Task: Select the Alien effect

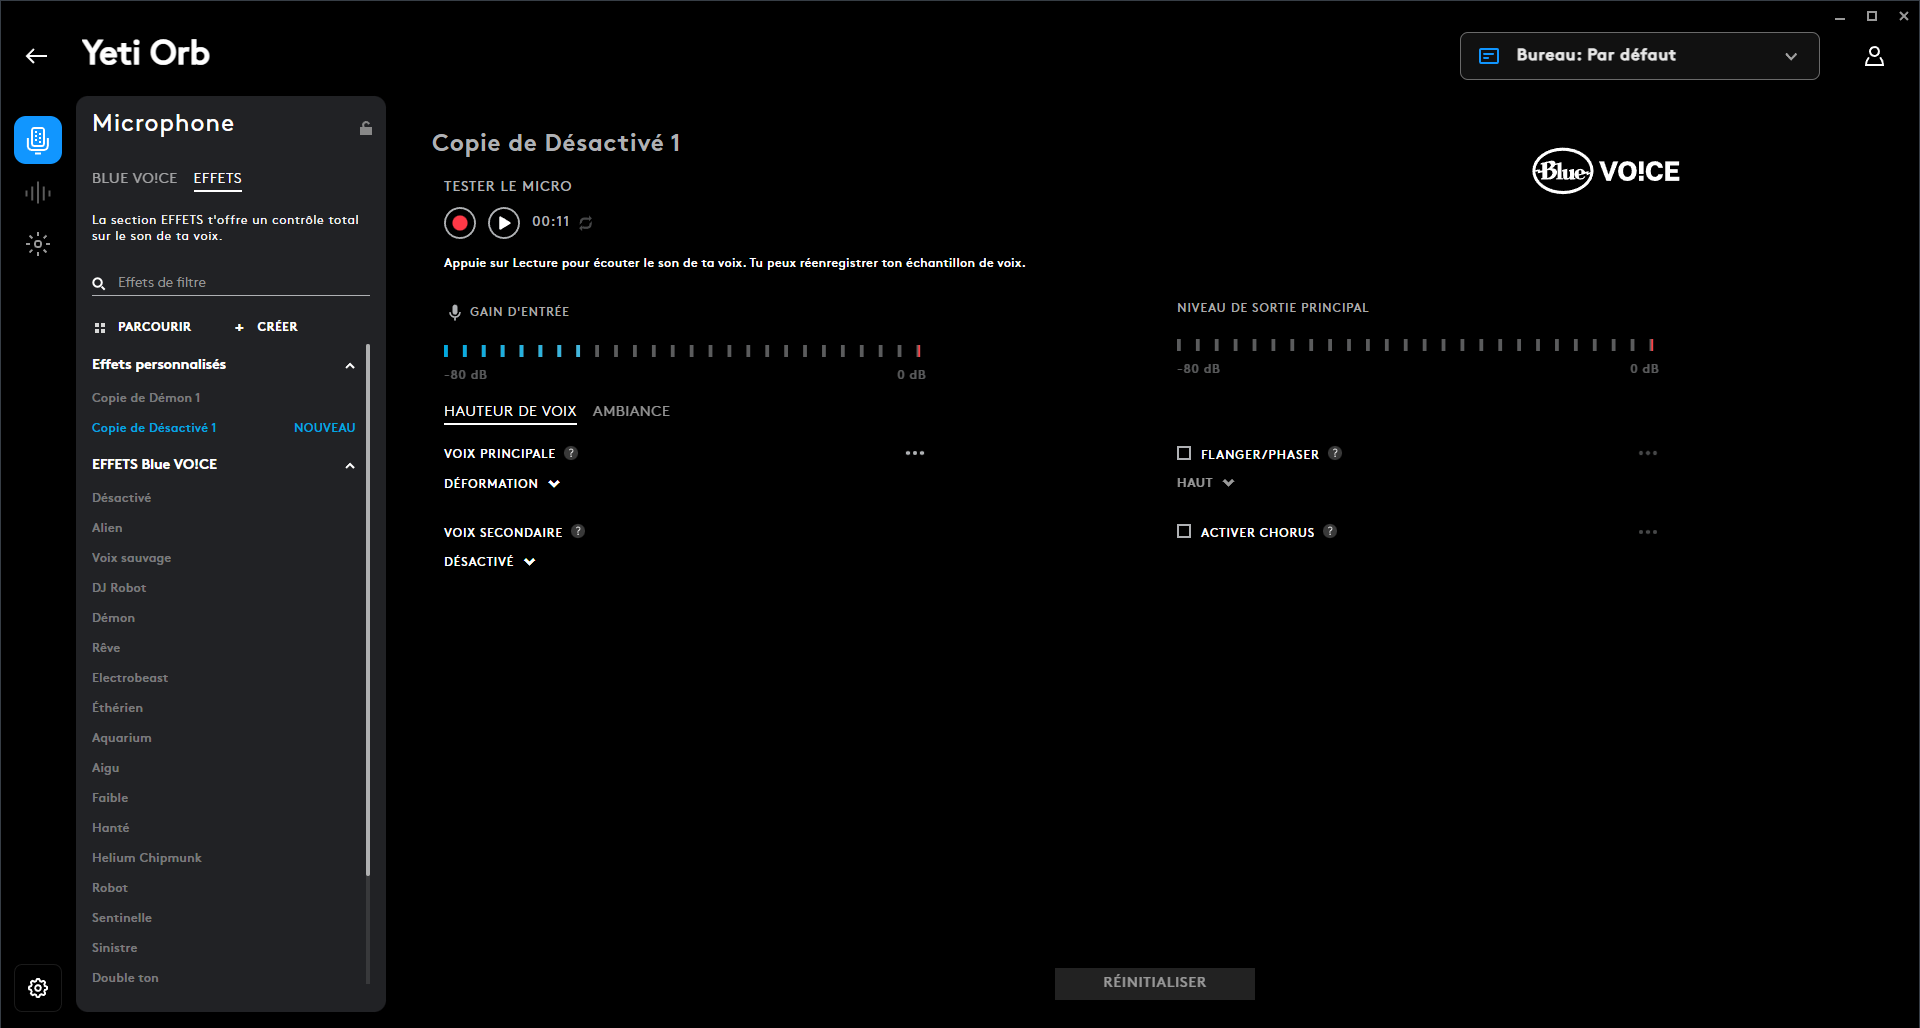Action: 107,528
